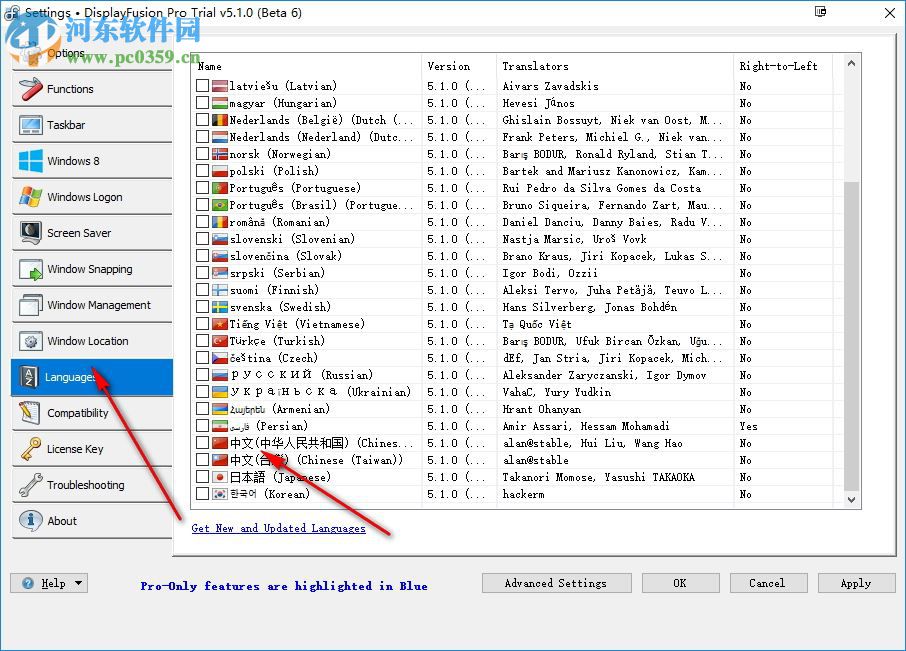The image size is (906, 651).
Task: Check the Chinese (People's Republic) language checkbox
Action: pyautogui.click(x=202, y=443)
